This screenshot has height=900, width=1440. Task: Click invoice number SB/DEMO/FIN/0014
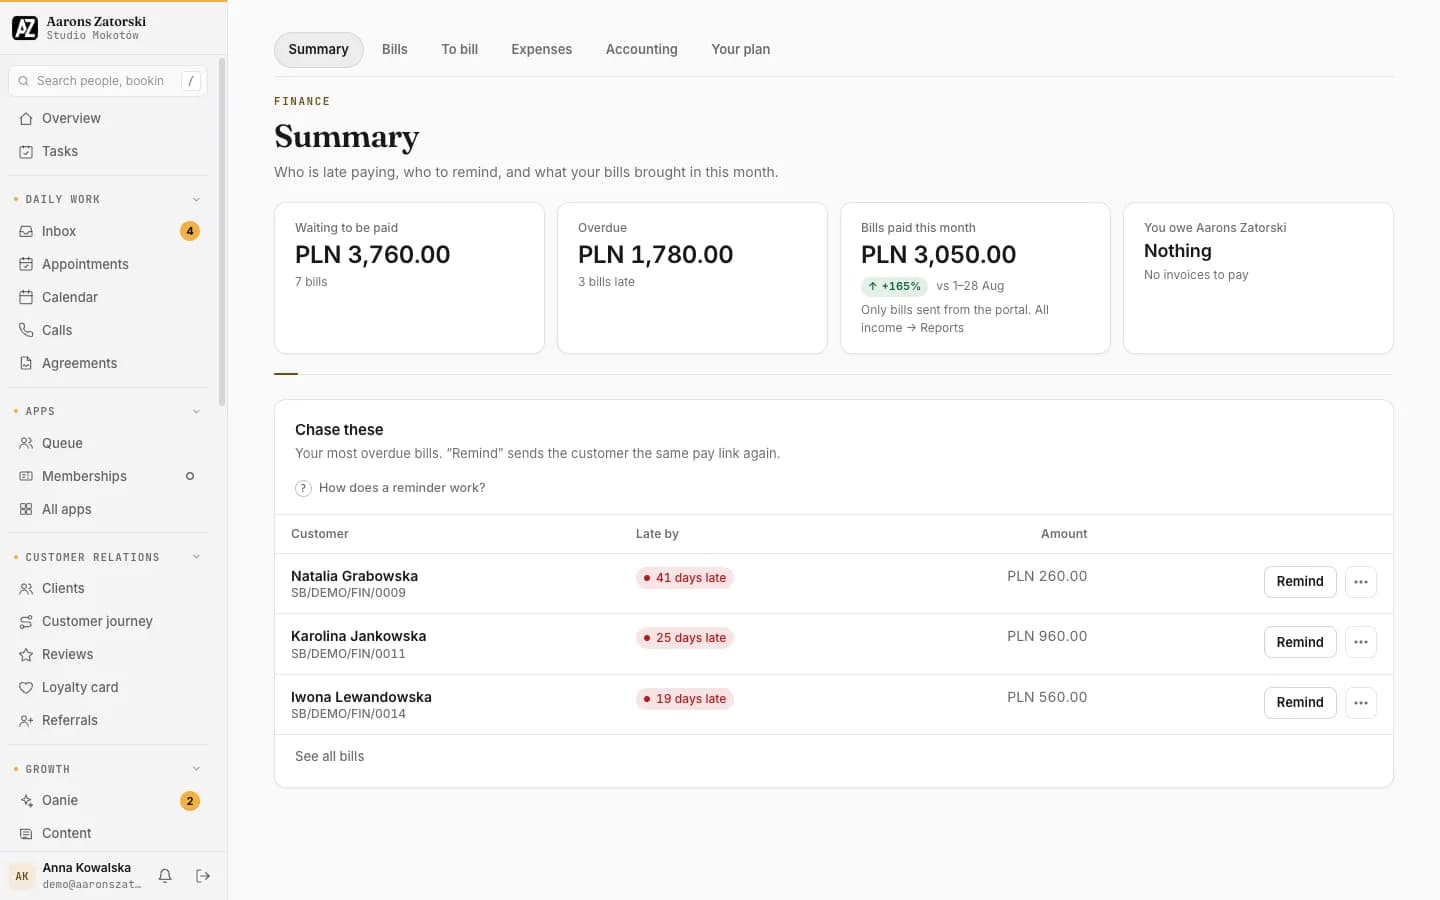pos(348,714)
